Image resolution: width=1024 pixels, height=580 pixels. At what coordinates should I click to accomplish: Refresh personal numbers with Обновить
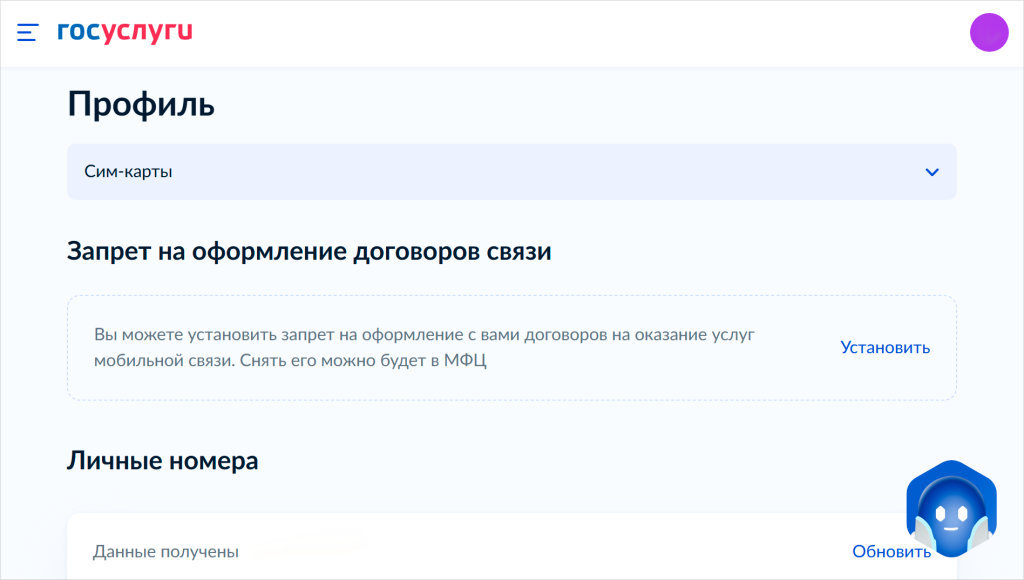[891, 551]
